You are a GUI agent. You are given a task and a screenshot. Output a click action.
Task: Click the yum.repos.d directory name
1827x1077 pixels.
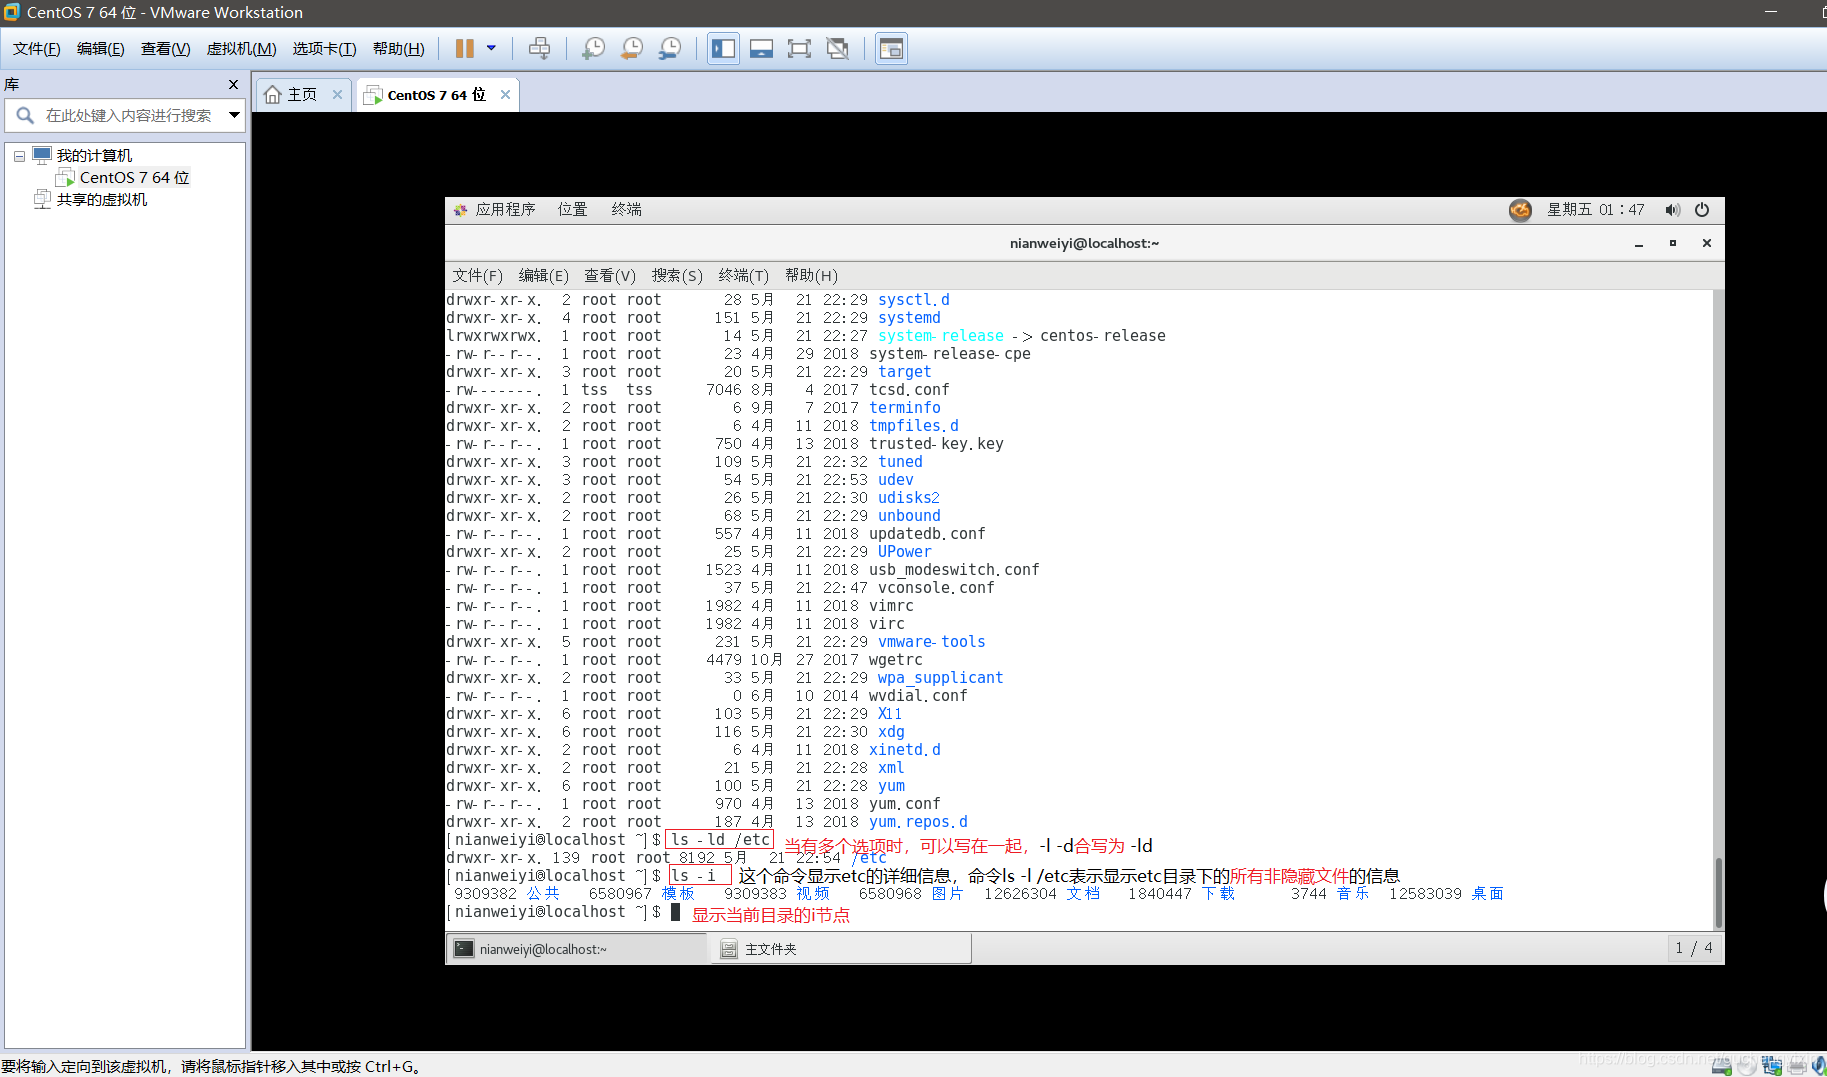tap(918, 822)
